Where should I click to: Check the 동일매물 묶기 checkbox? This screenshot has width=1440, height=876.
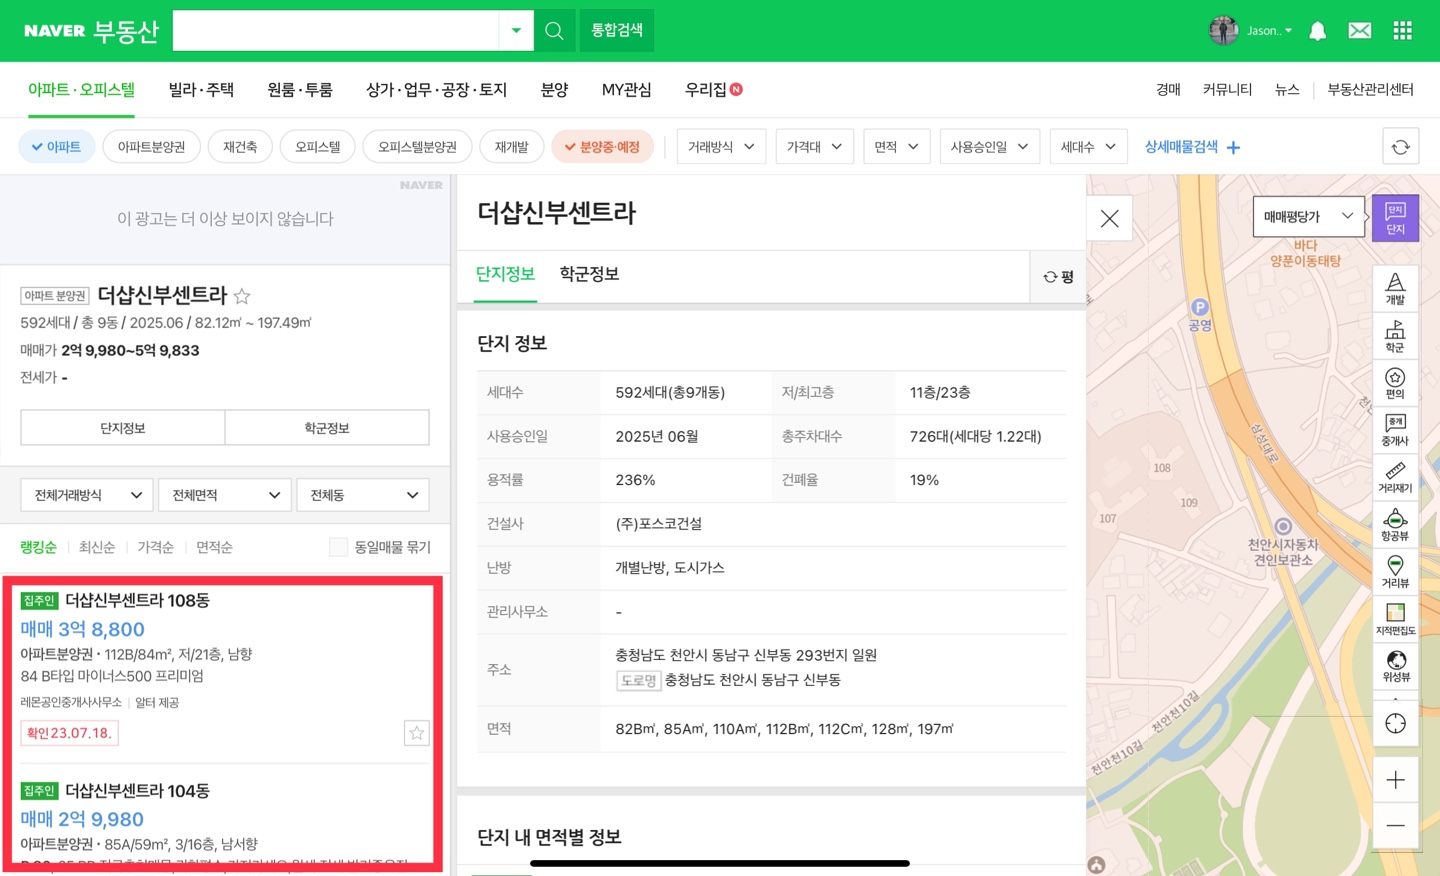(338, 547)
